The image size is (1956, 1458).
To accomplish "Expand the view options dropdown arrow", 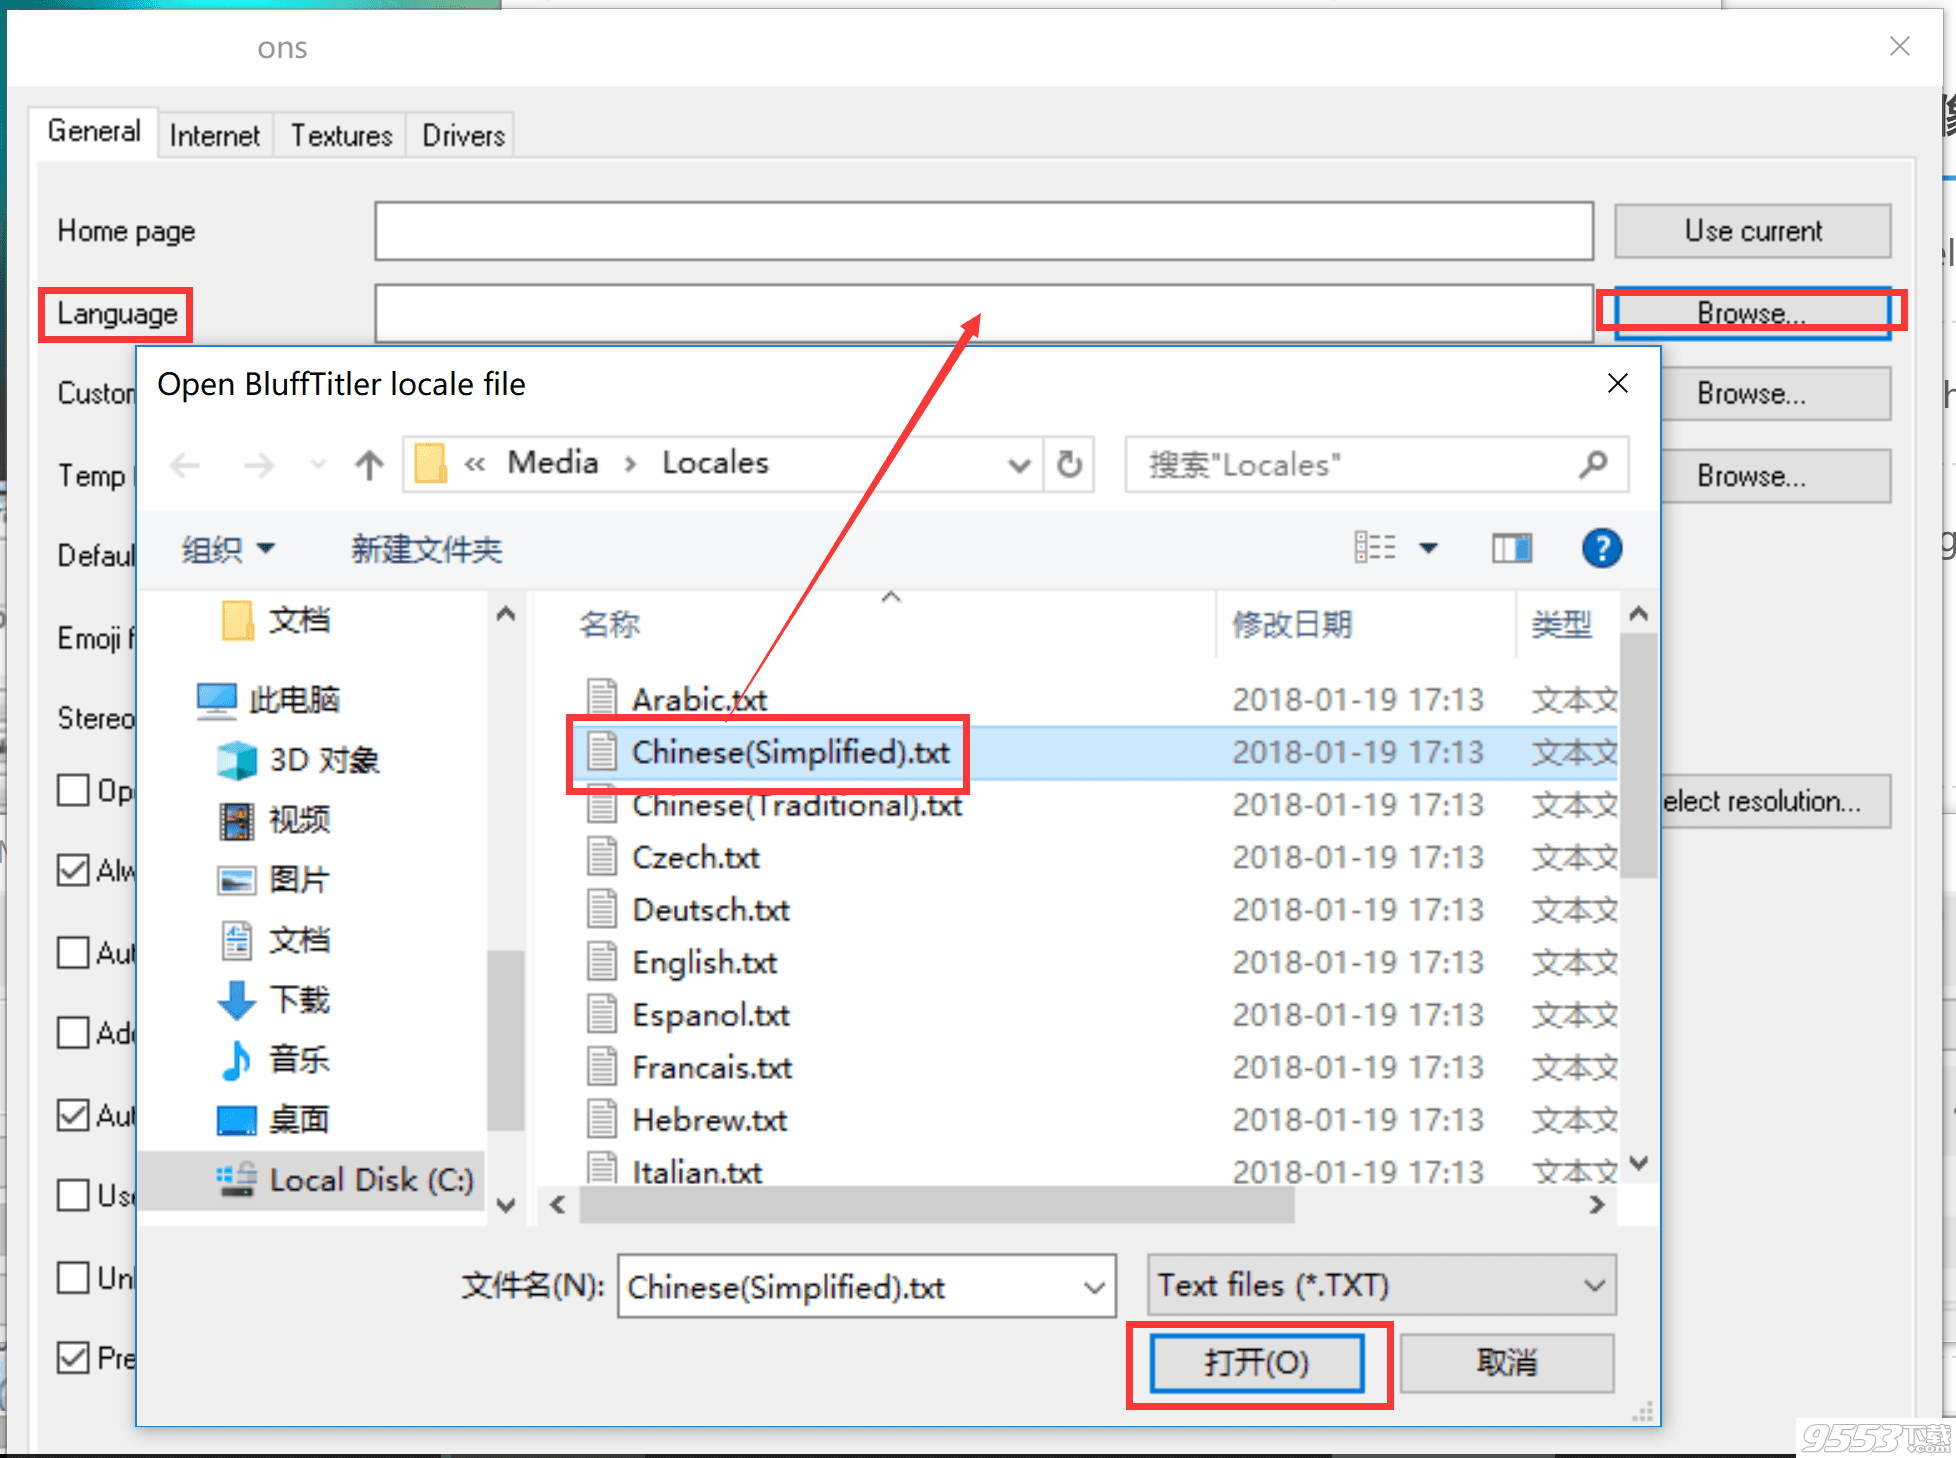I will tap(1429, 548).
